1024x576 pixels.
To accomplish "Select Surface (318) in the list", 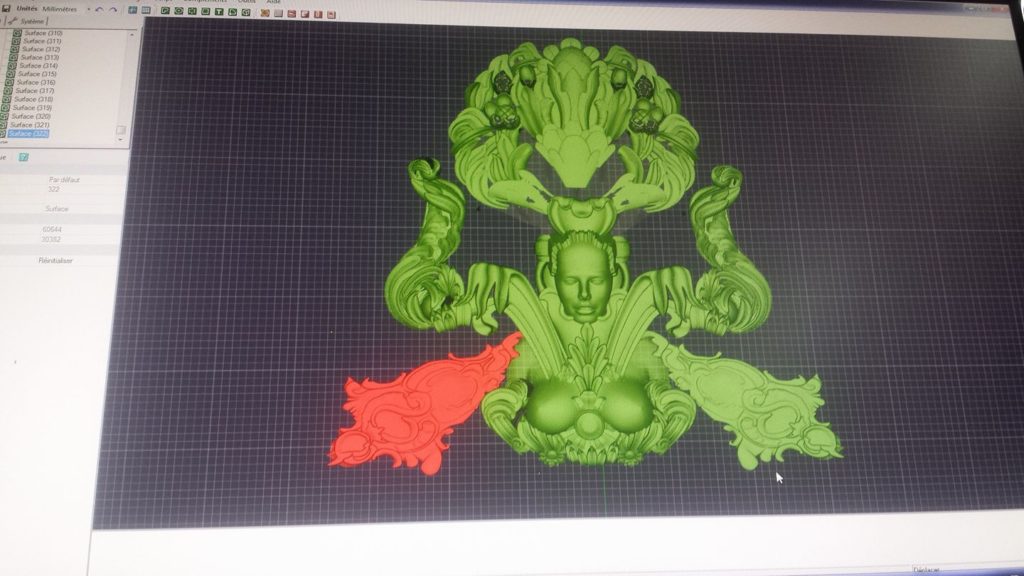I will (33, 99).
